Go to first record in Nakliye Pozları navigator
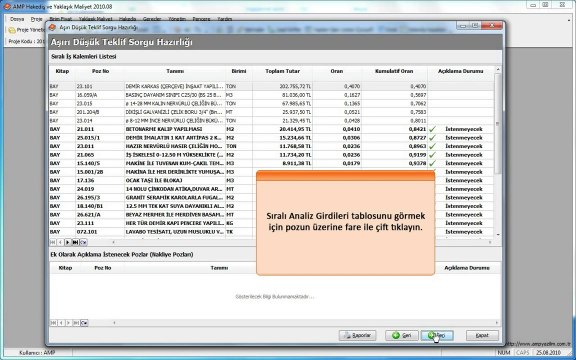Viewport: 576px width, 360px height. (x=53, y=323)
